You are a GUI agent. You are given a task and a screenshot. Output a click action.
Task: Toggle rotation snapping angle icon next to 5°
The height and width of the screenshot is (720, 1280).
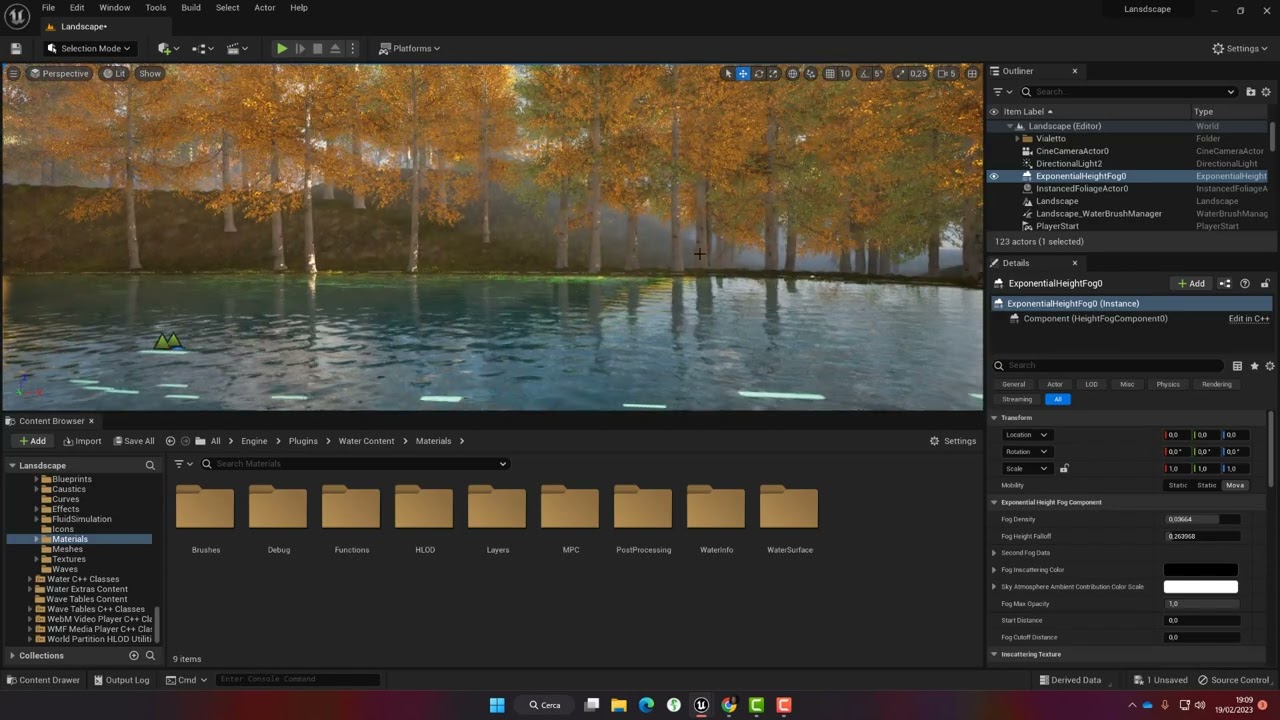tap(865, 73)
